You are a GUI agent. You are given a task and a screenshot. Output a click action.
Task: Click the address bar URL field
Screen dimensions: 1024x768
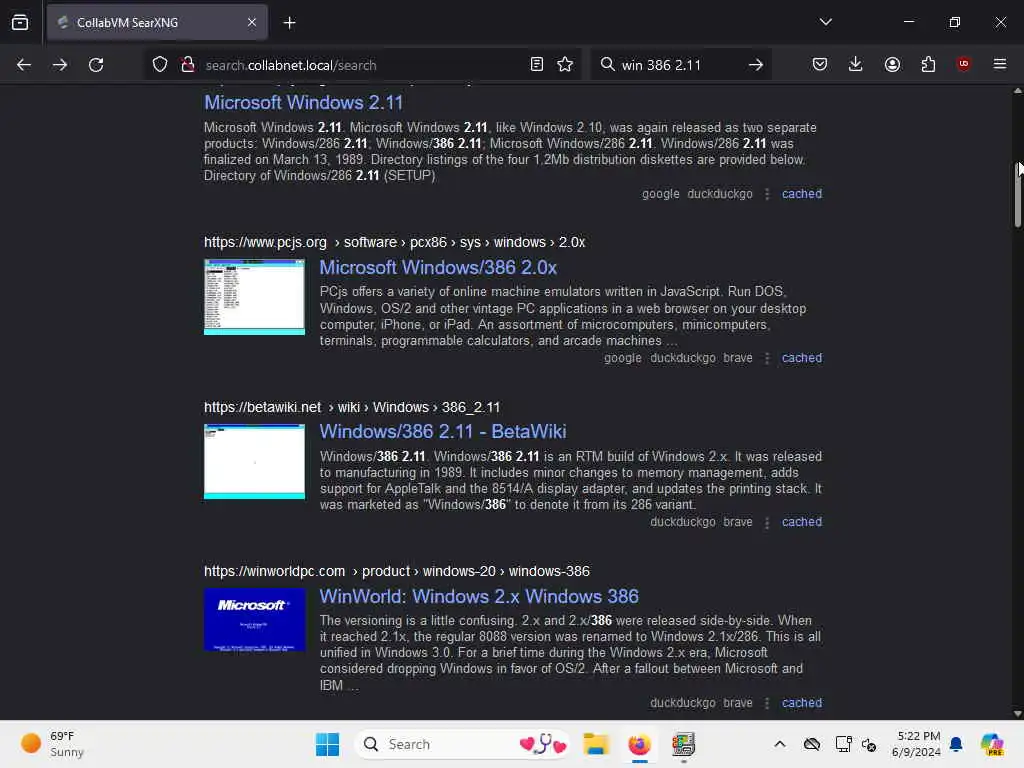coord(362,65)
